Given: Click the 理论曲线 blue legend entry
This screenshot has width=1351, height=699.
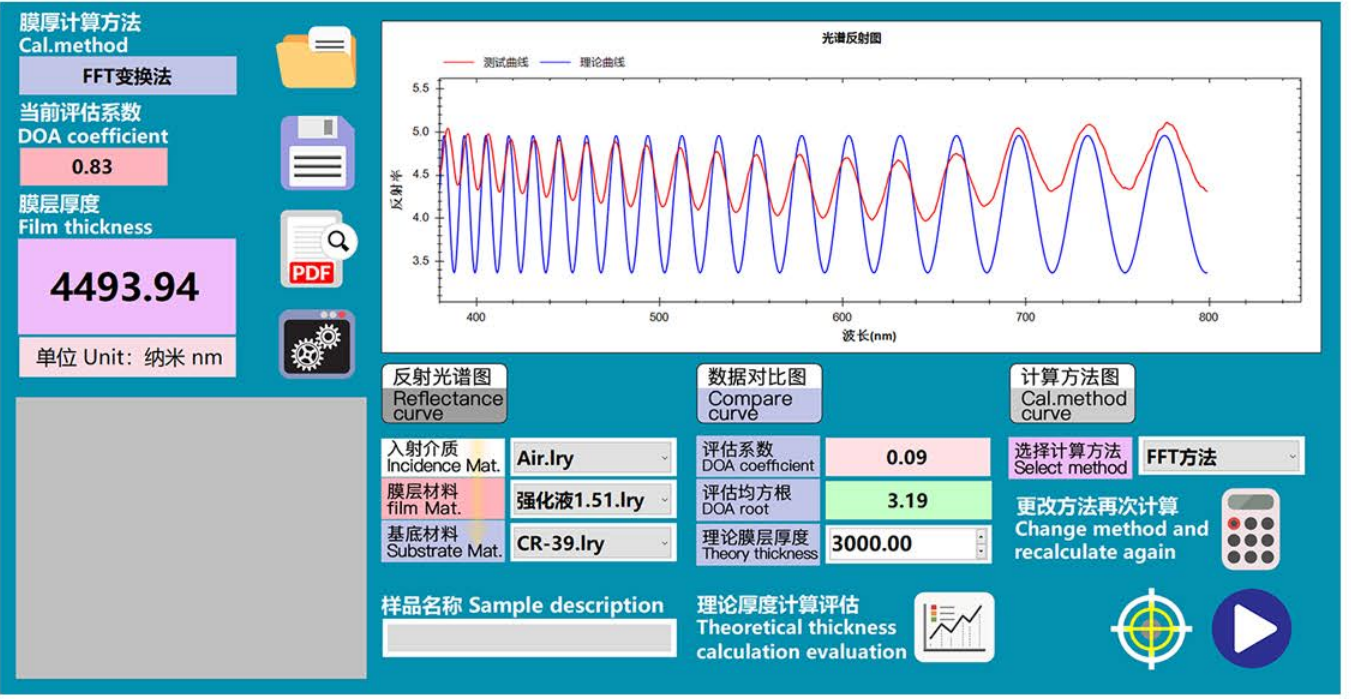Looking at the screenshot, I should [x=583, y=62].
